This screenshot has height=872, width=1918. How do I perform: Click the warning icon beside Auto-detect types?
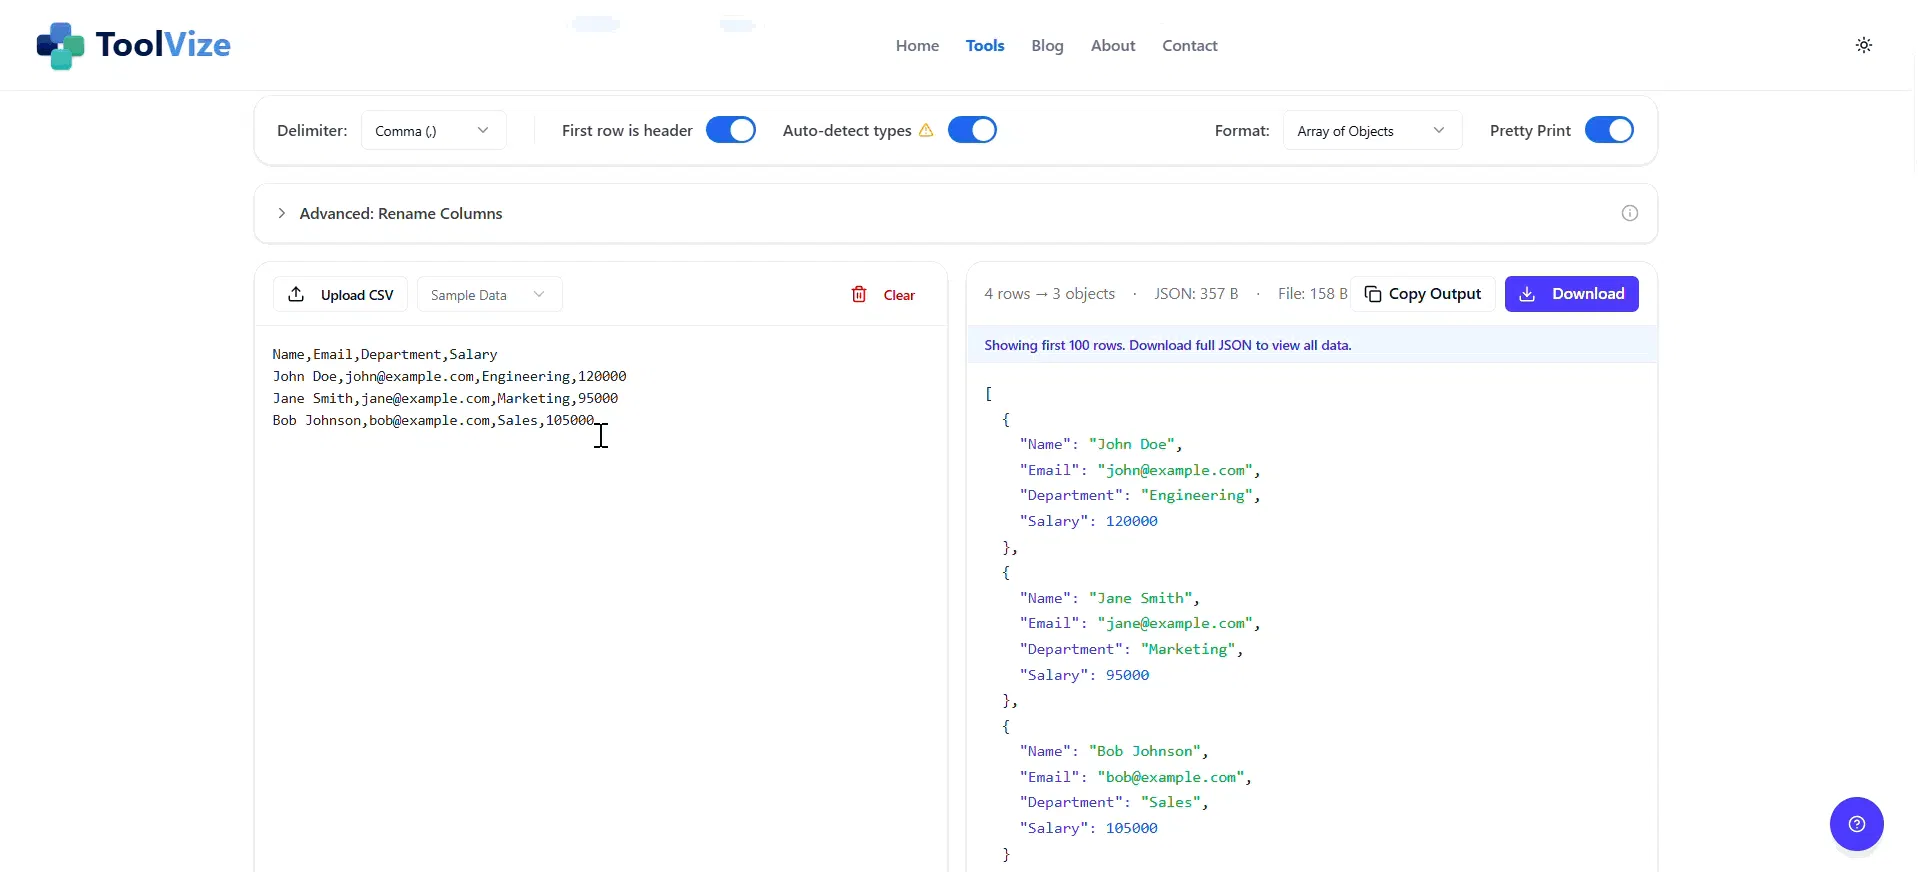926,130
